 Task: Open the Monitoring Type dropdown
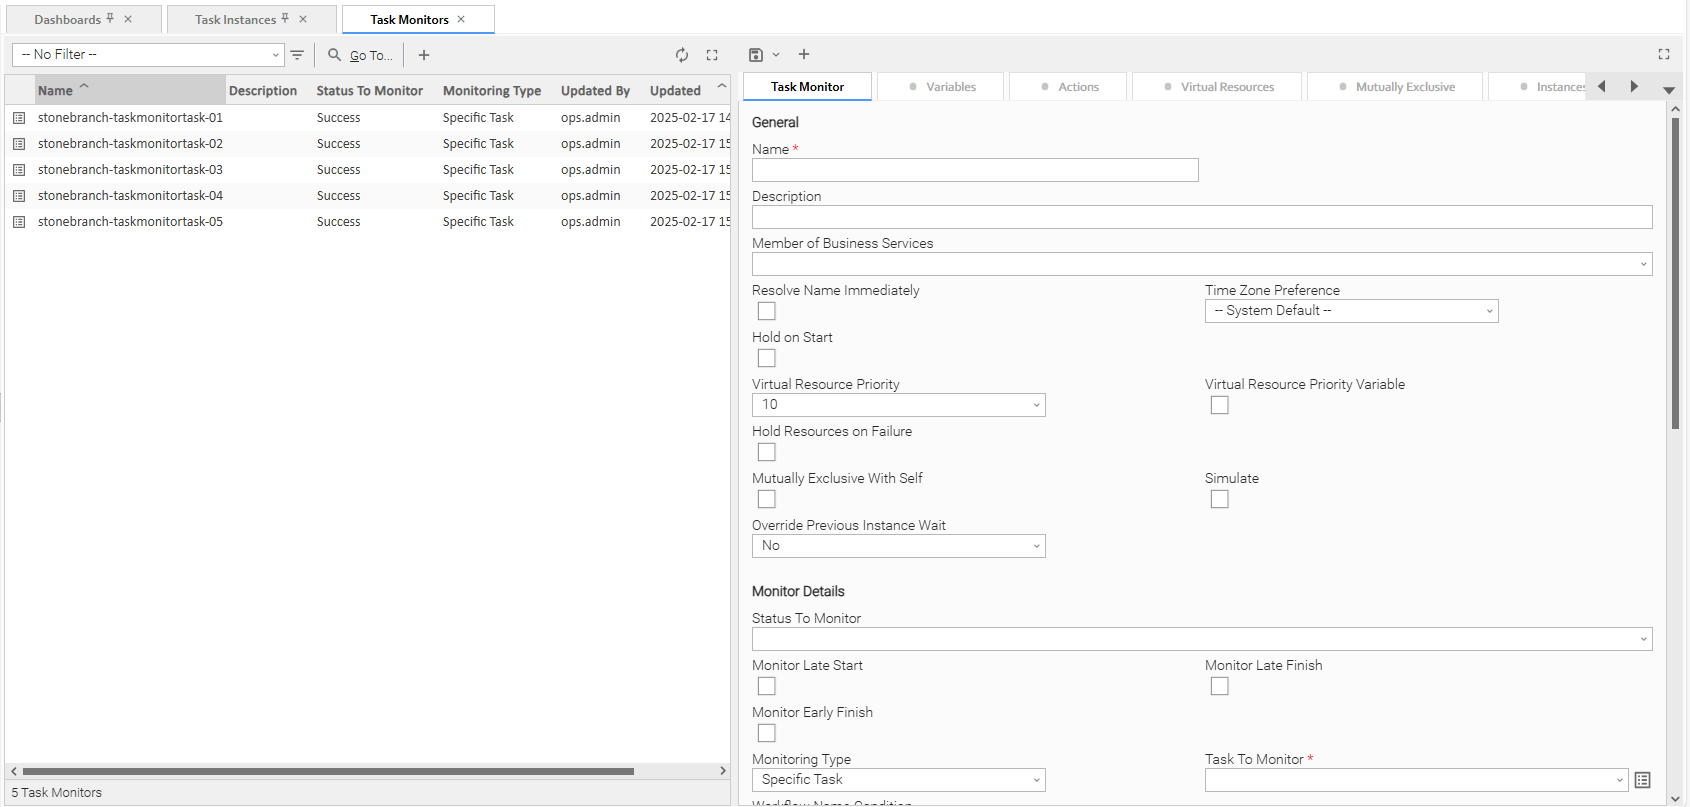(x=898, y=780)
